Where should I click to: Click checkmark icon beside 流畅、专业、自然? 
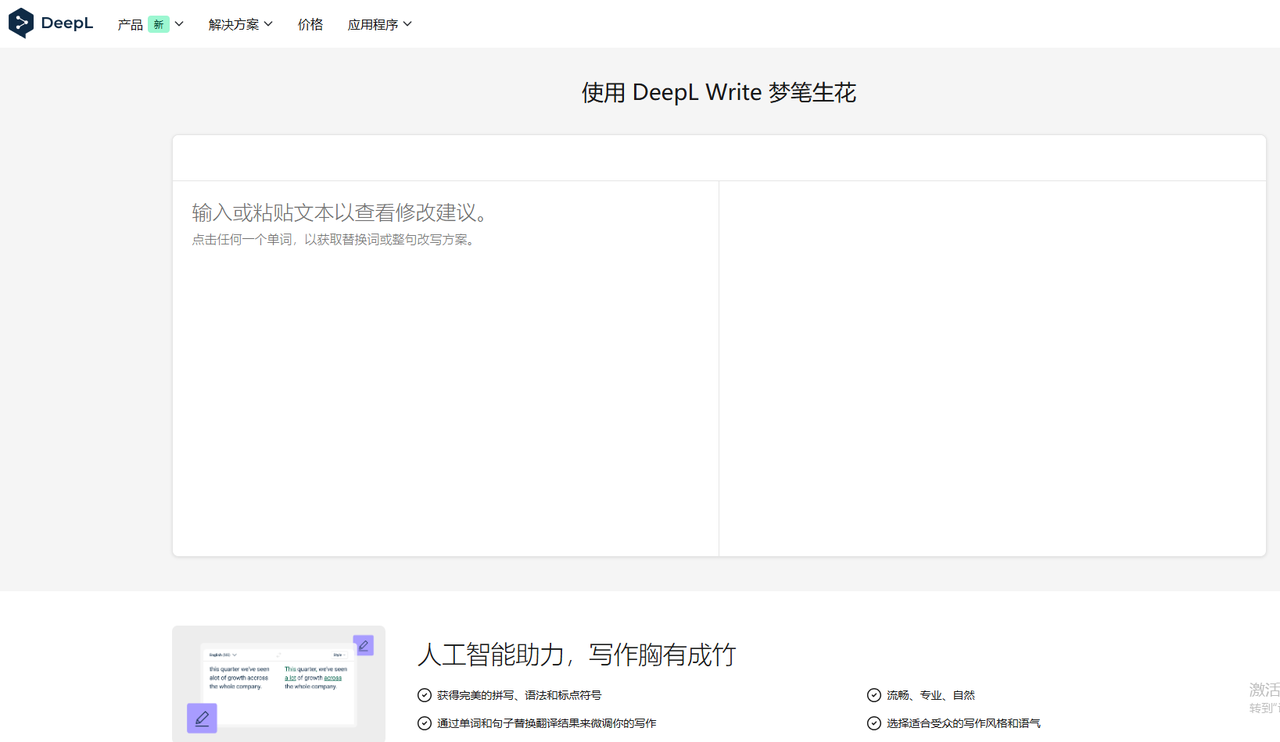click(874, 695)
